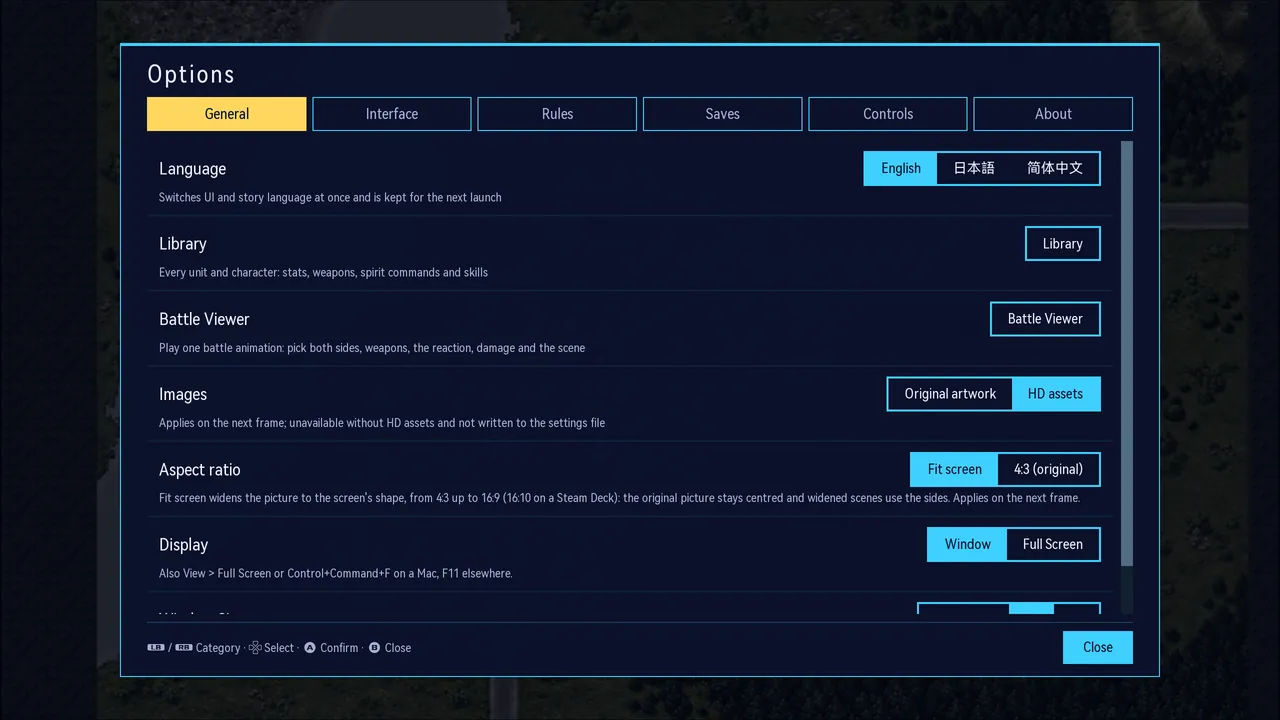Click the 'Select' hint text in the footer
Image resolution: width=1280 pixels, height=720 pixels.
(279, 648)
